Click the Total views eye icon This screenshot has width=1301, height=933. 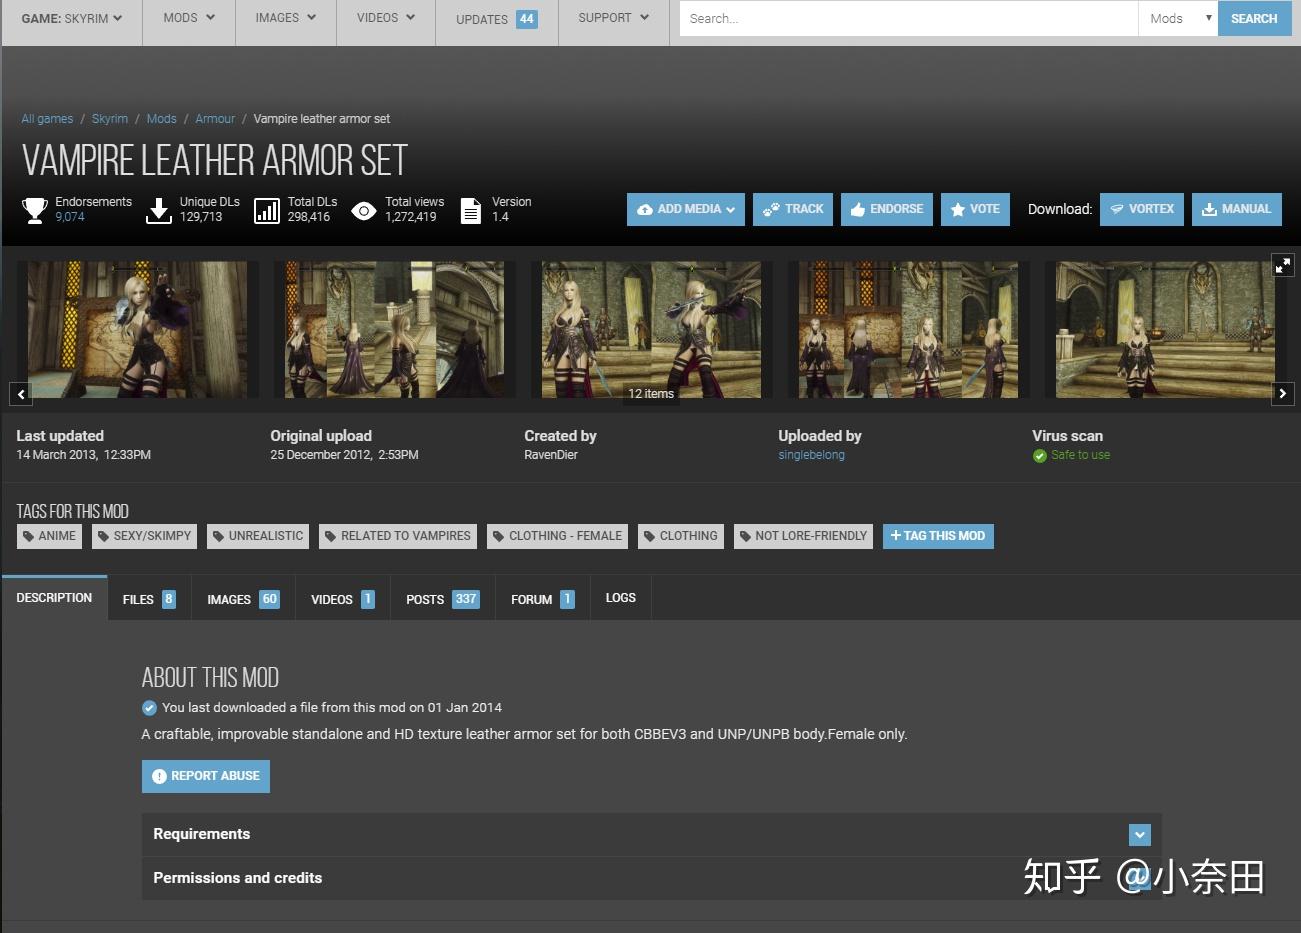tap(364, 210)
